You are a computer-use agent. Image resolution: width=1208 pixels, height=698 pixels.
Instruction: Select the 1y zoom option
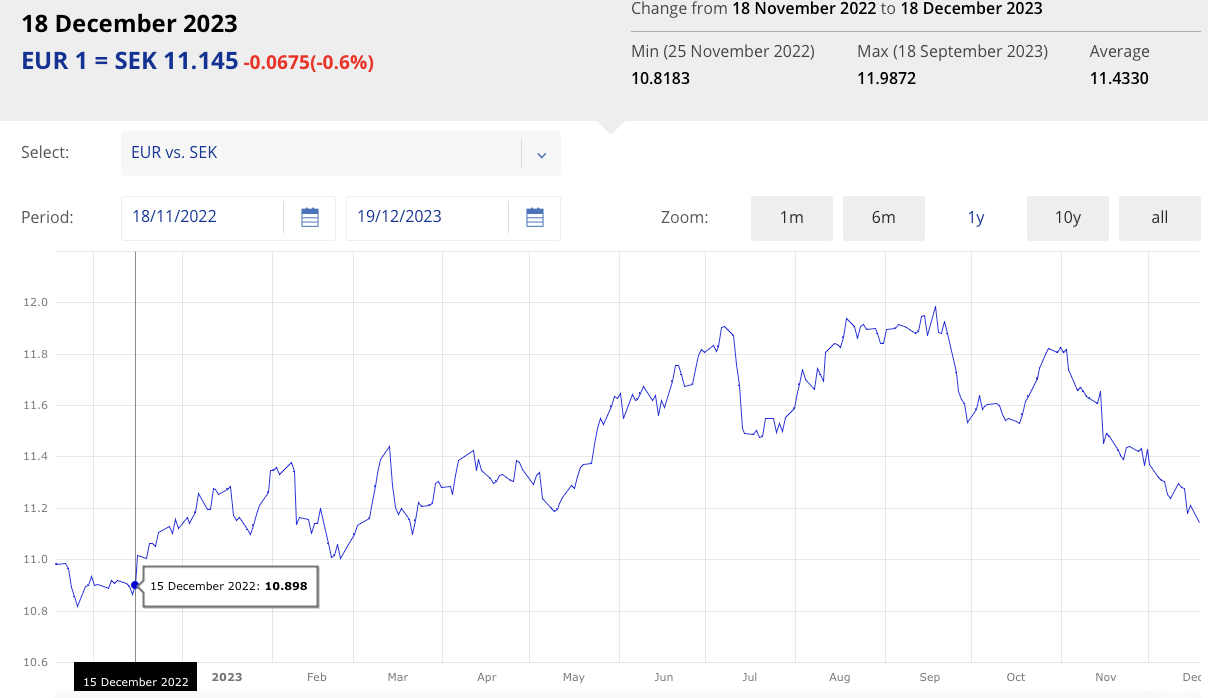coord(976,217)
